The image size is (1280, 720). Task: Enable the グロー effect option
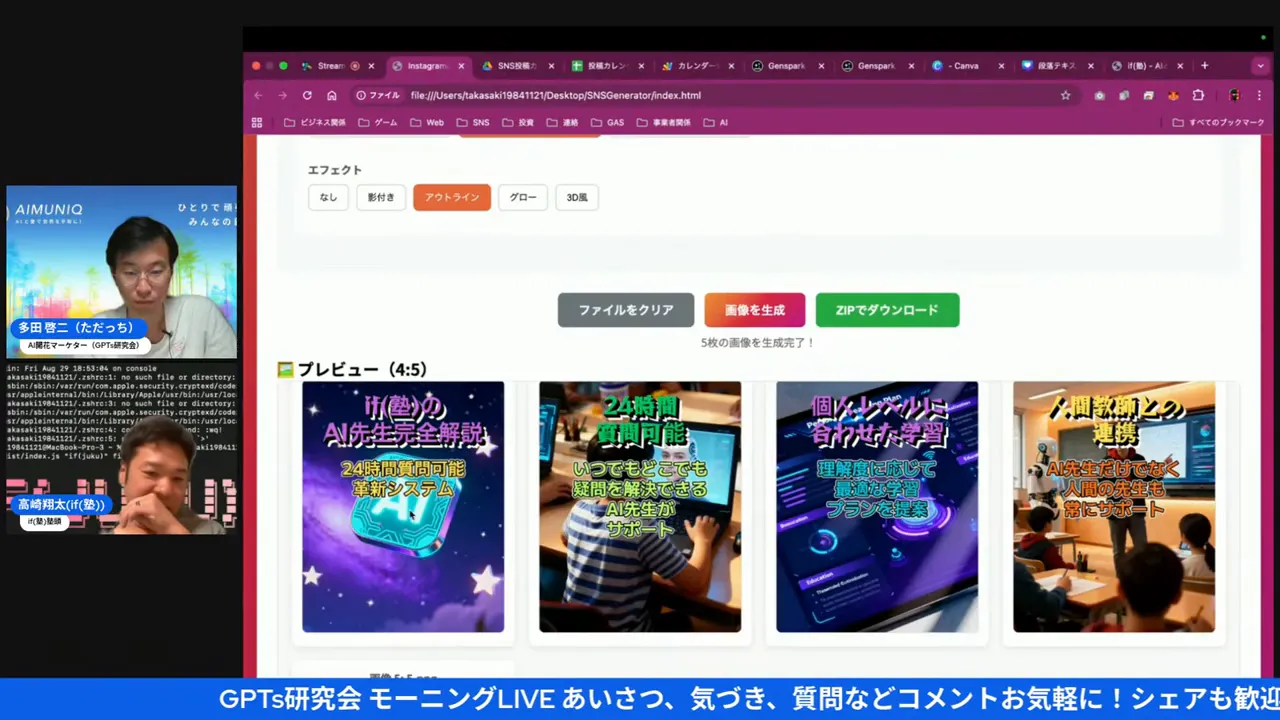coord(523,197)
